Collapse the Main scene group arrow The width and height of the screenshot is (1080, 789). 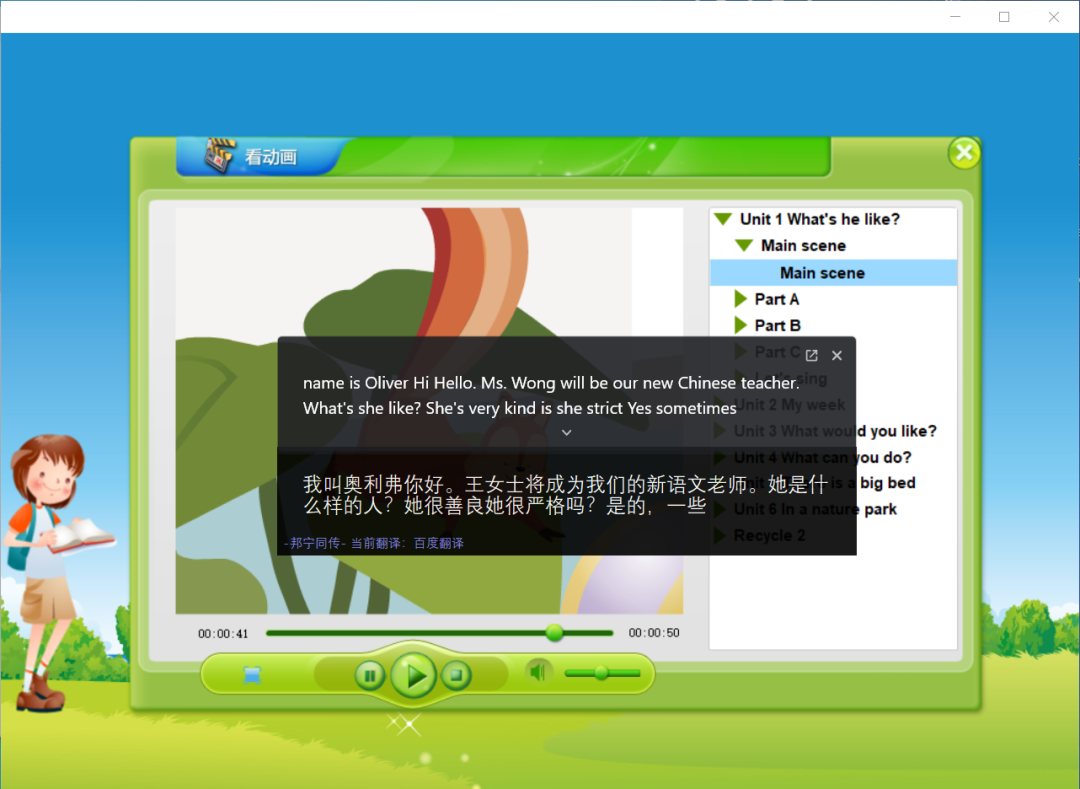tap(743, 245)
